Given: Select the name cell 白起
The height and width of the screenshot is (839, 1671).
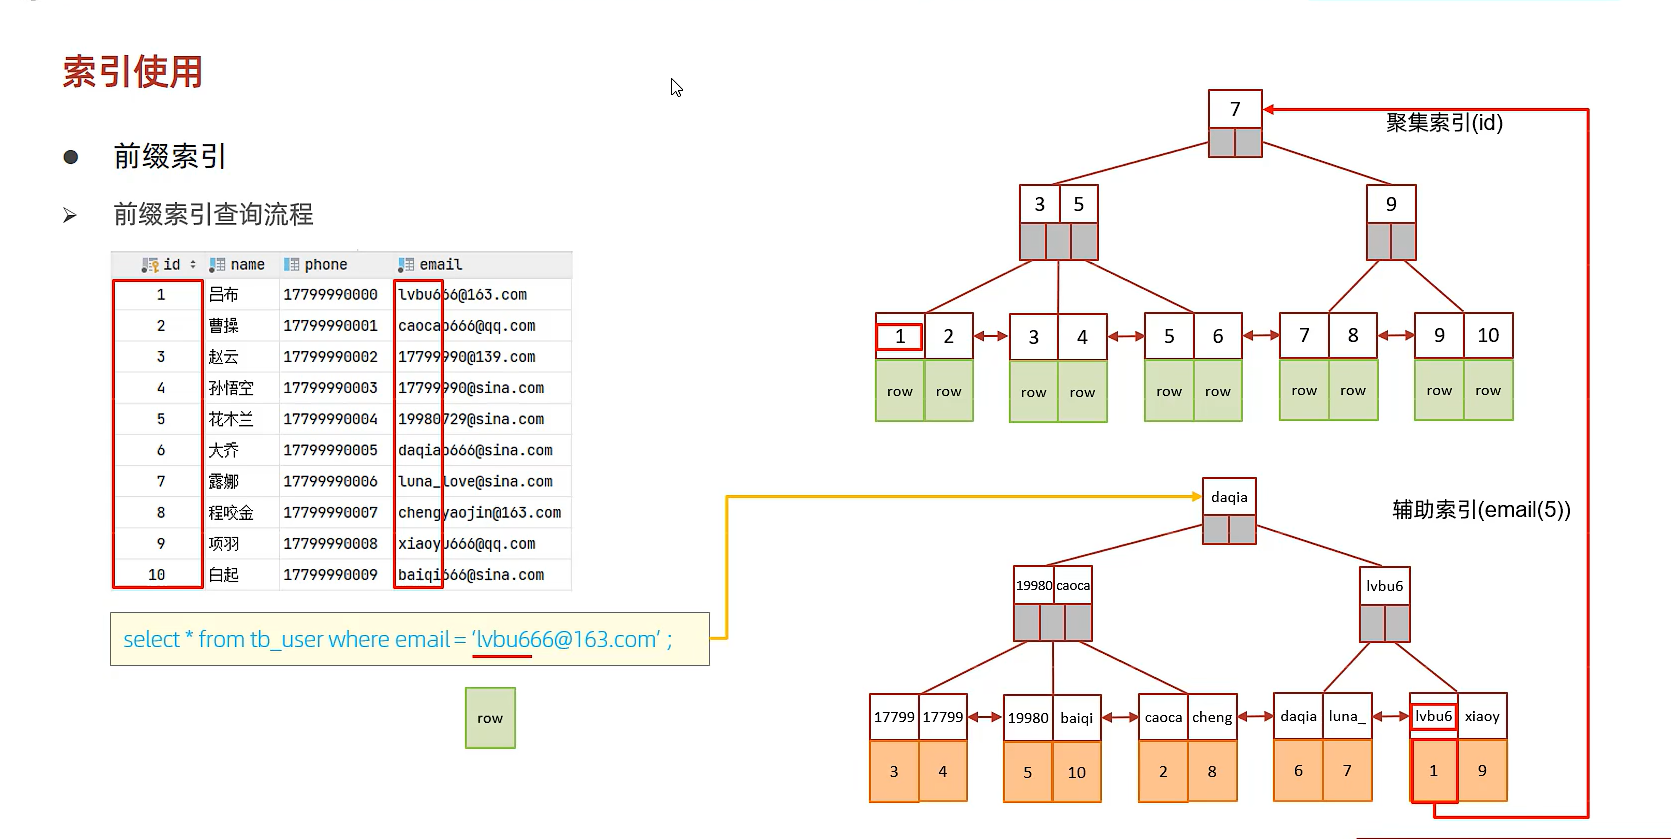Looking at the screenshot, I should tap(223, 575).
